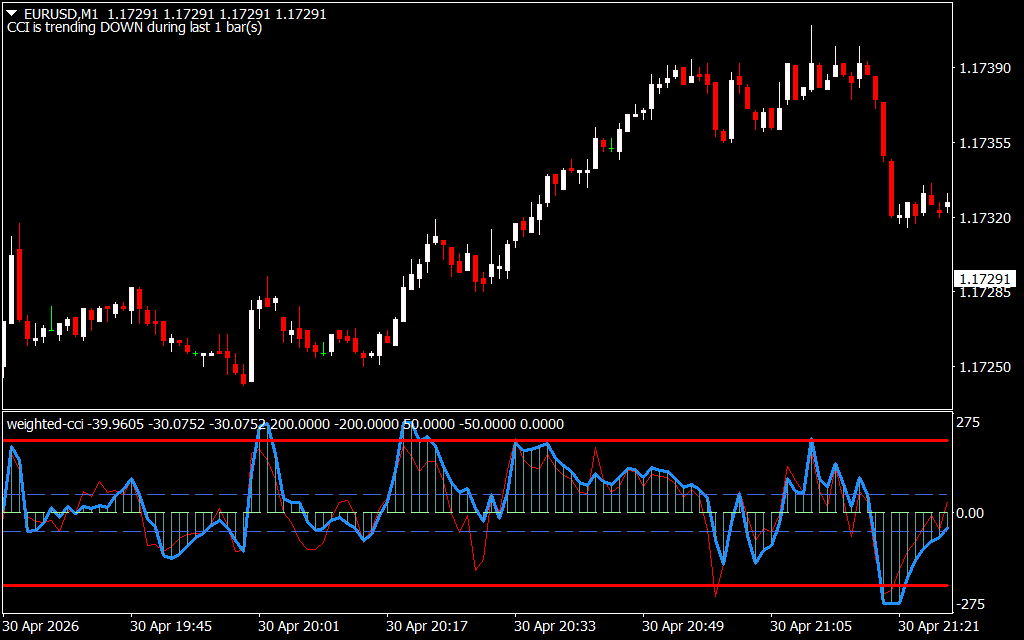The width and height of the screenshot is (1024, 640).
Task: Select the 1.17390 price scale level
Action: (985, 68)
